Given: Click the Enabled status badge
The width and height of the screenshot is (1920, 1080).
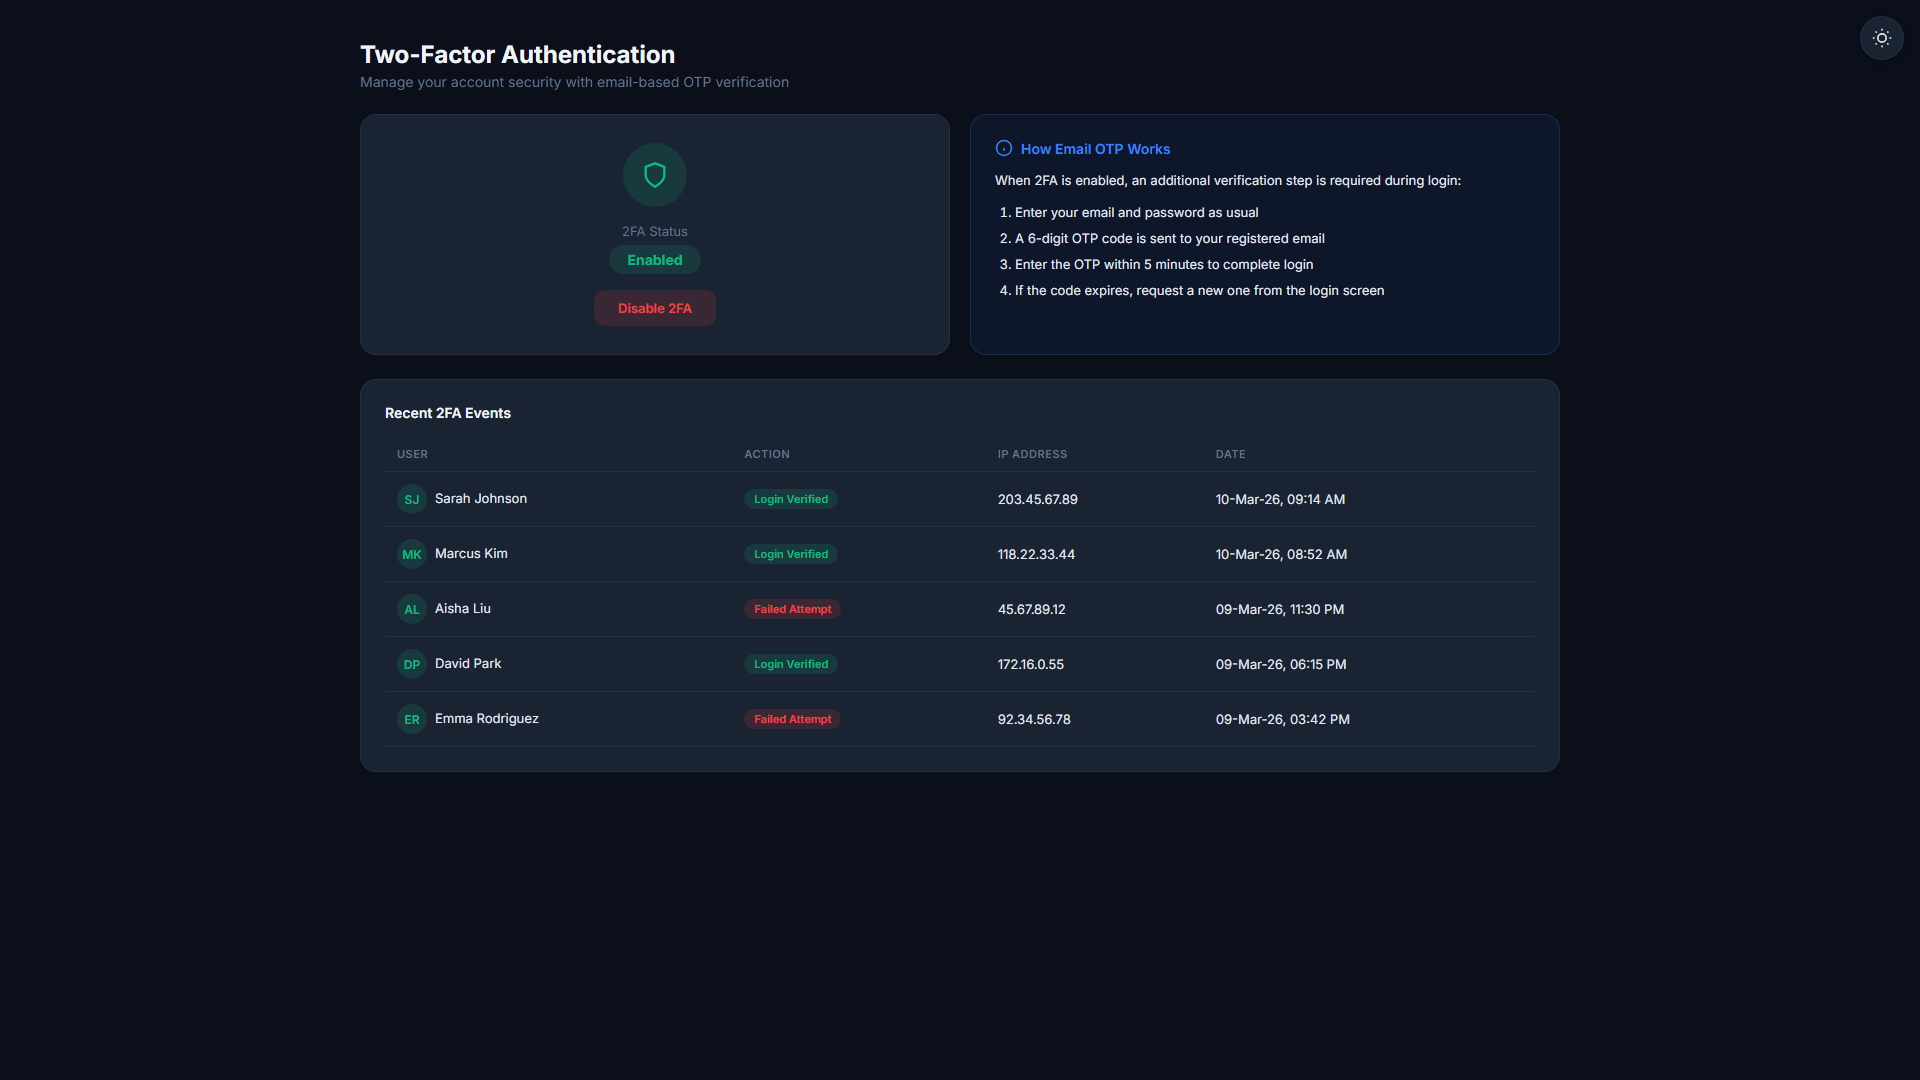Looking at the screenshot, I should click(x=655, y=260).
